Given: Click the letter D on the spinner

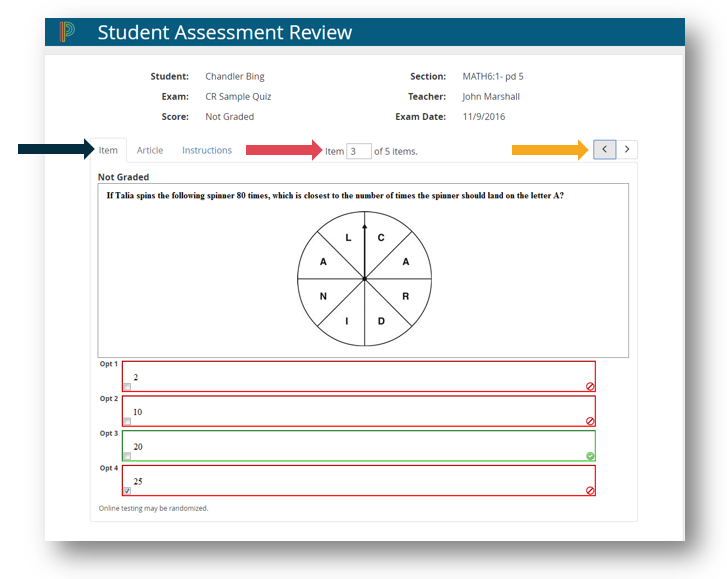Looking at the screenshot, I should [381, 321].
